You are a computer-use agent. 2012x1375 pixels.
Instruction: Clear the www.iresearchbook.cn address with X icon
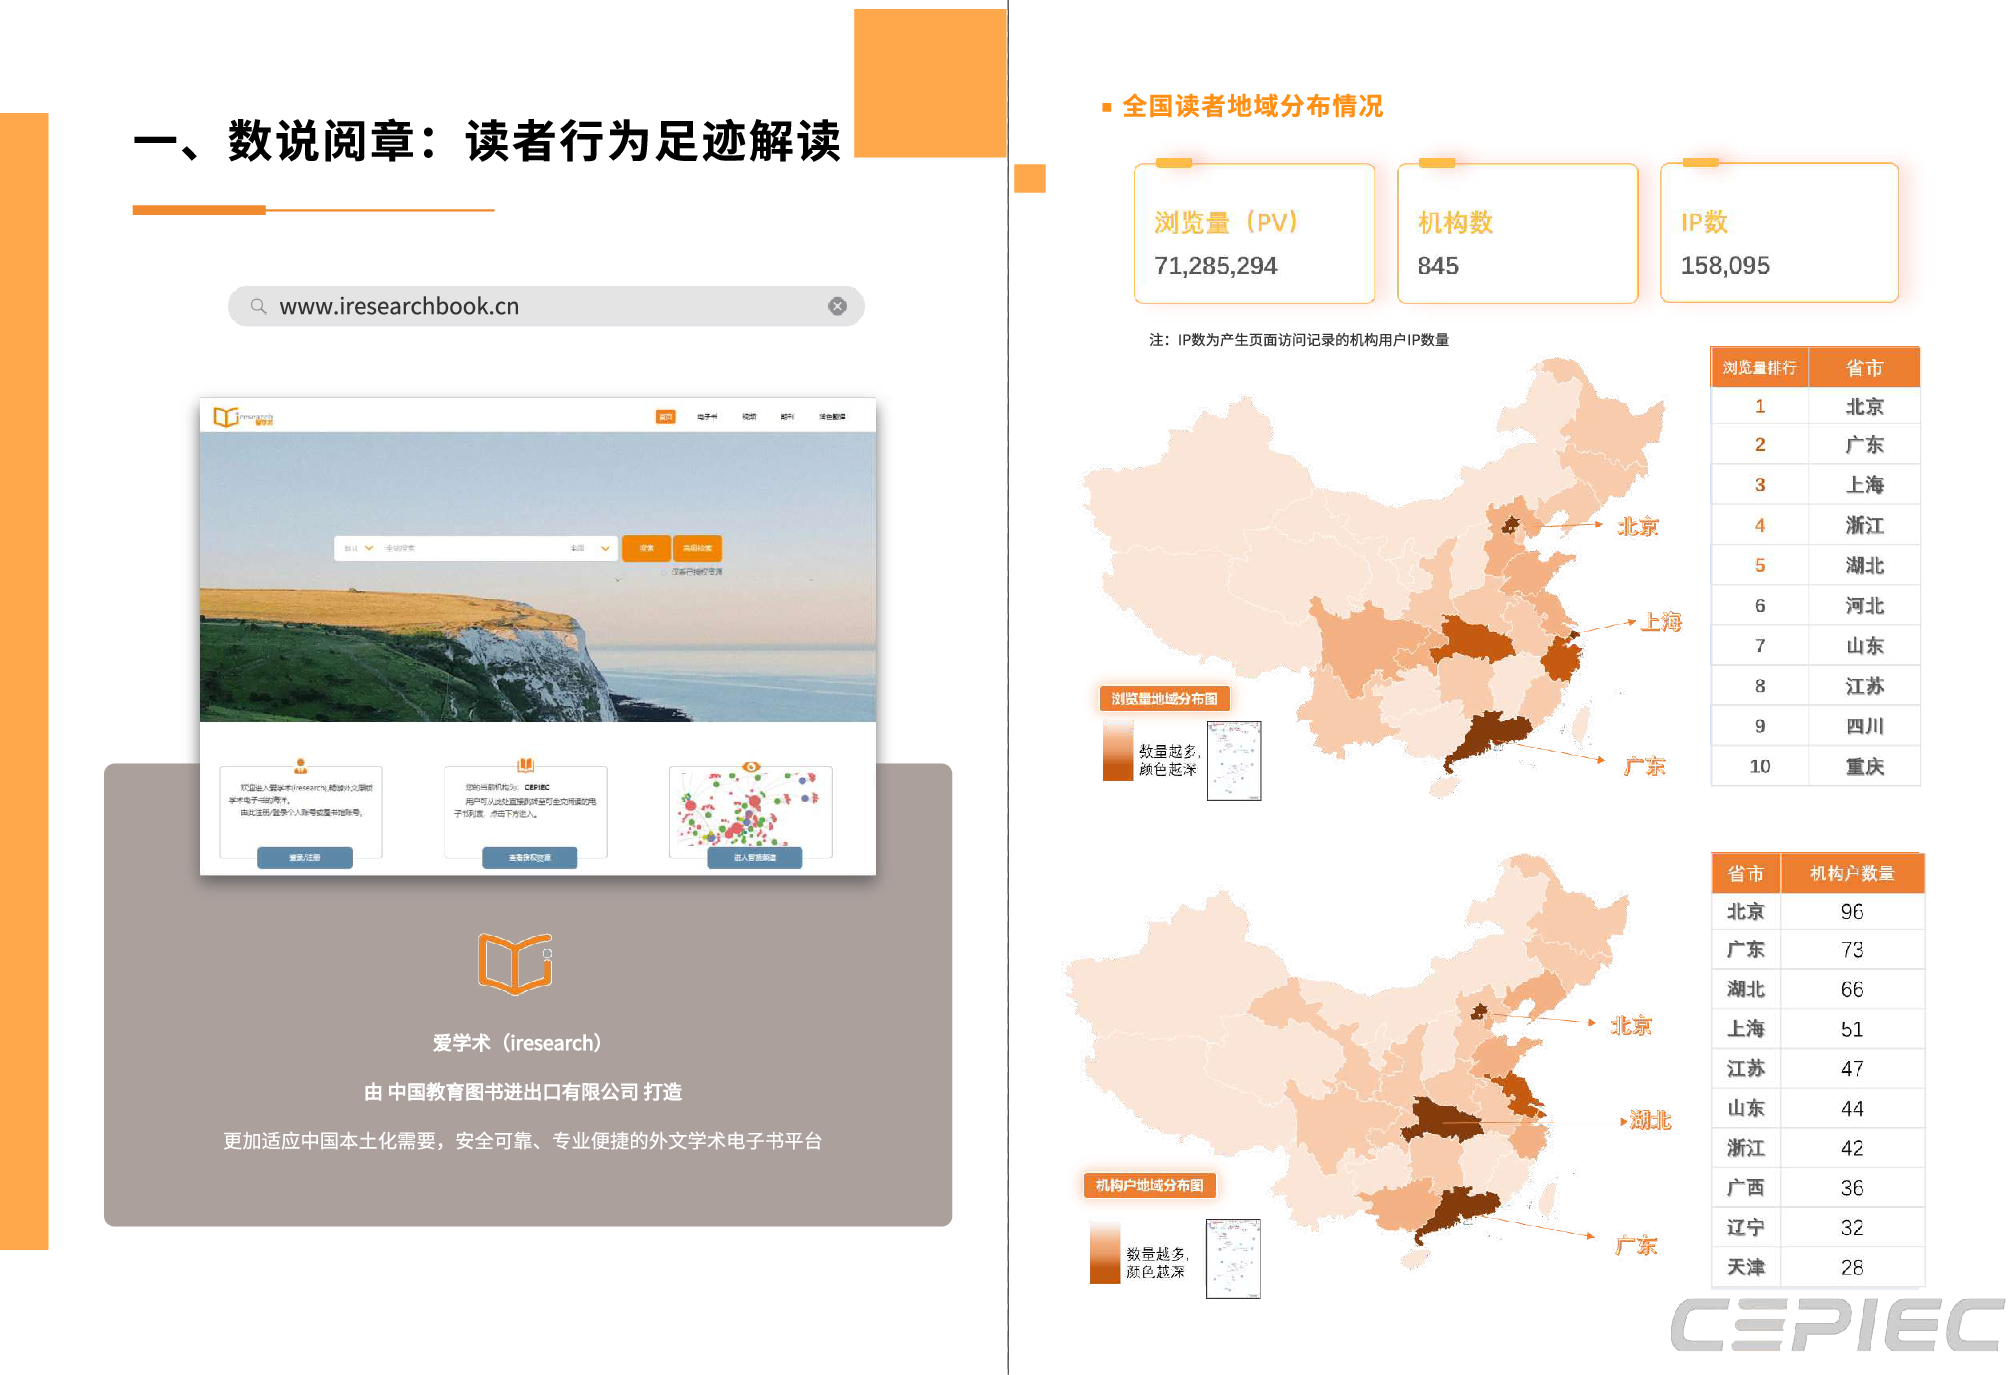pos(837,307)
